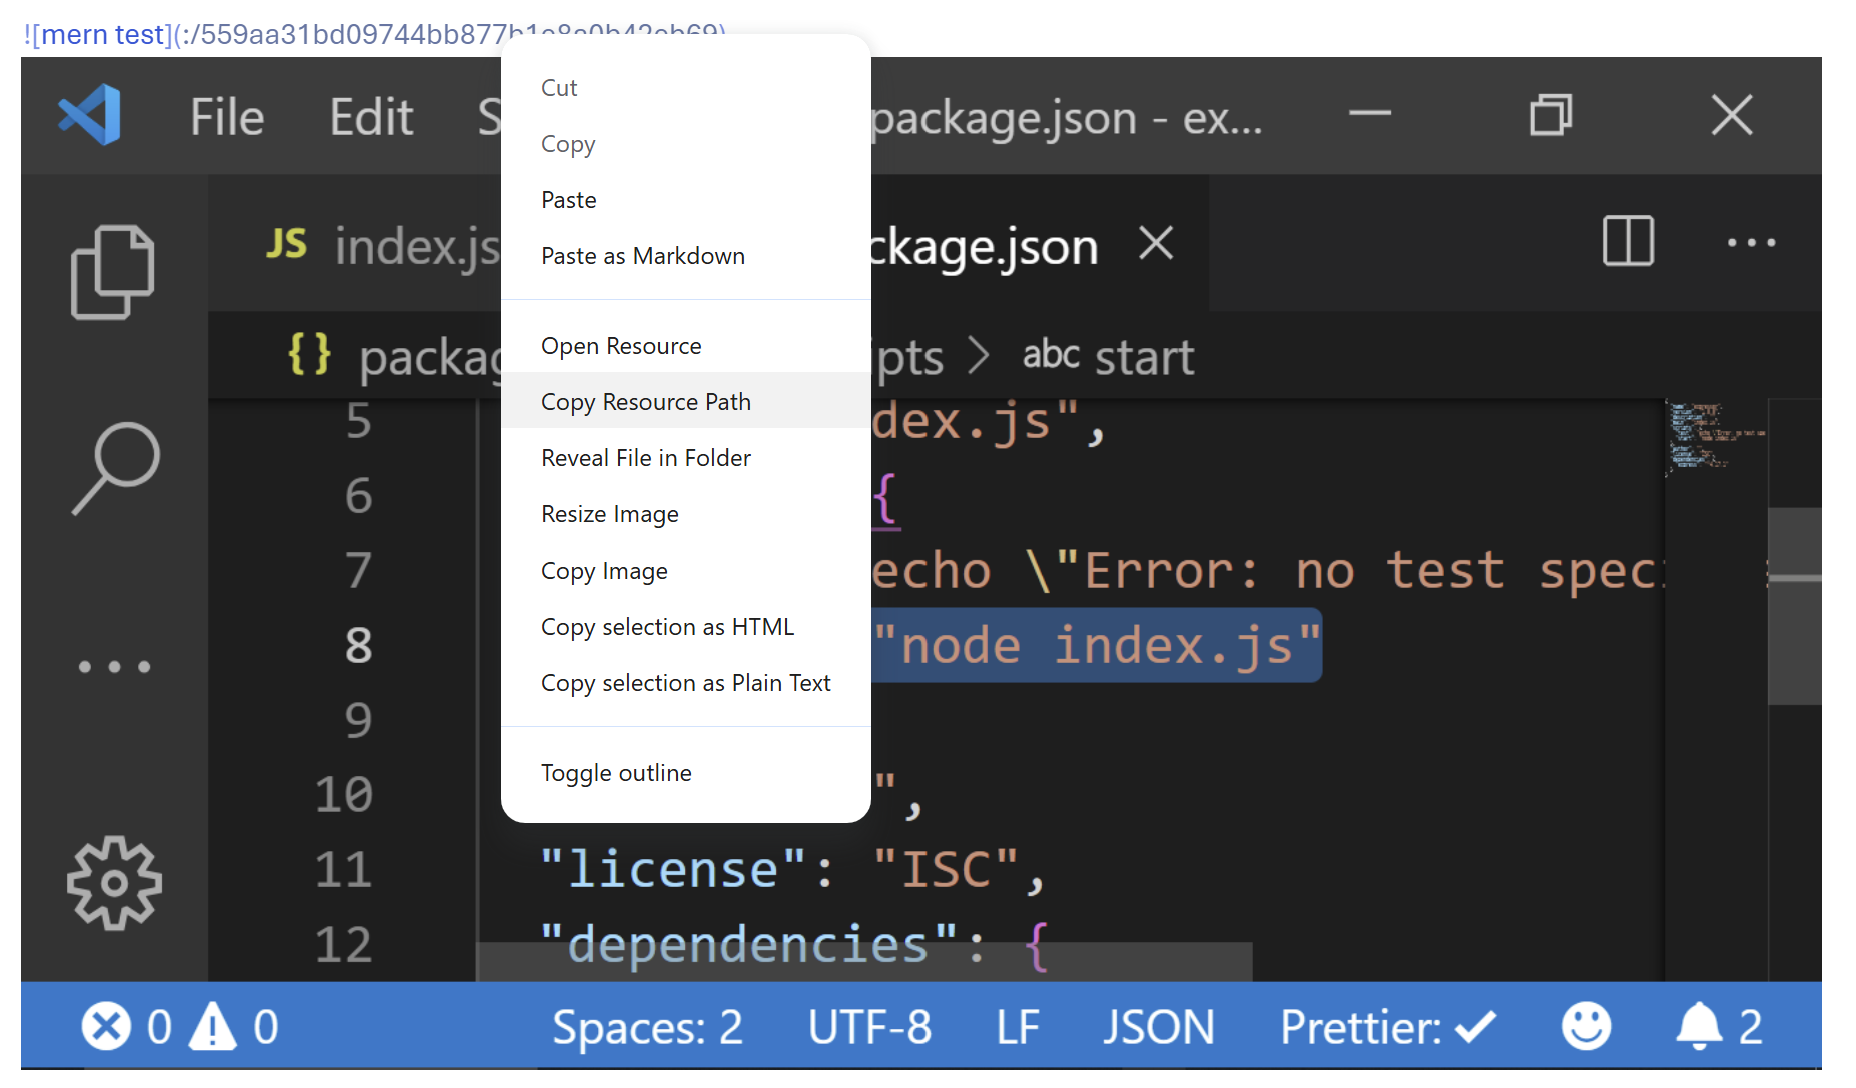Click the horizontal editor scrollbar
The image size is (1856, 1088).
pyautogui.click(x=865, y=962)
